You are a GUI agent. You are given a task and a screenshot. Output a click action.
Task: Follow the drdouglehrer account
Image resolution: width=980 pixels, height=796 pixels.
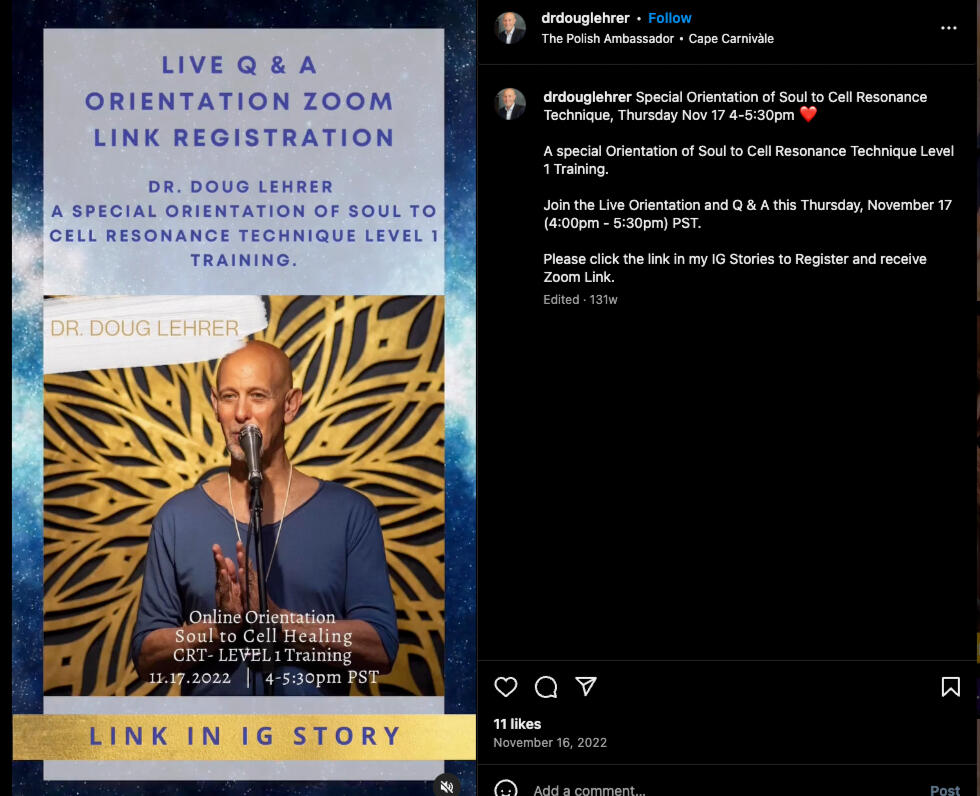(669, 18)
